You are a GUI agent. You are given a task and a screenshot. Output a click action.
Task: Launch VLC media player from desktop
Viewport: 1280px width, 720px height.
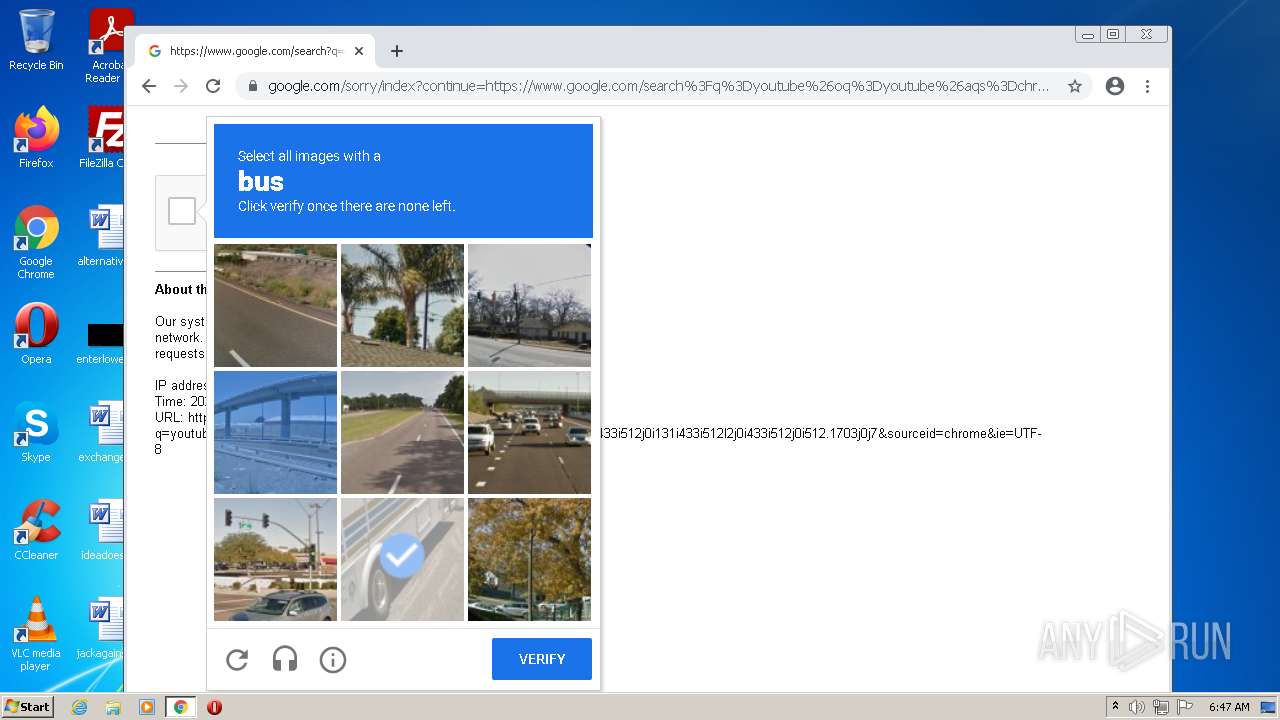[x=36, y=634]
